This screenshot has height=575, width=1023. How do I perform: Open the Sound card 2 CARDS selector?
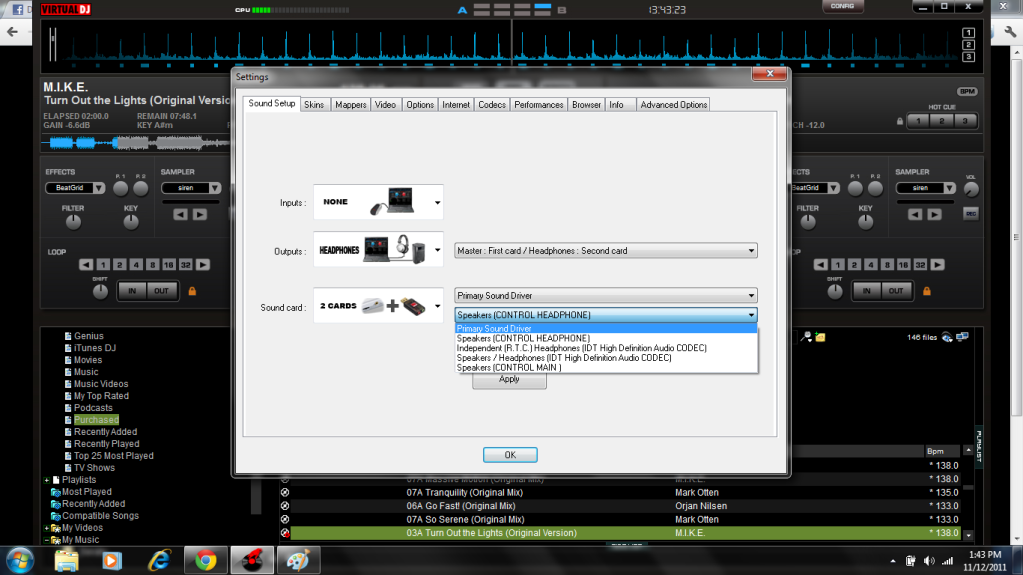click(x=378, y=305)
